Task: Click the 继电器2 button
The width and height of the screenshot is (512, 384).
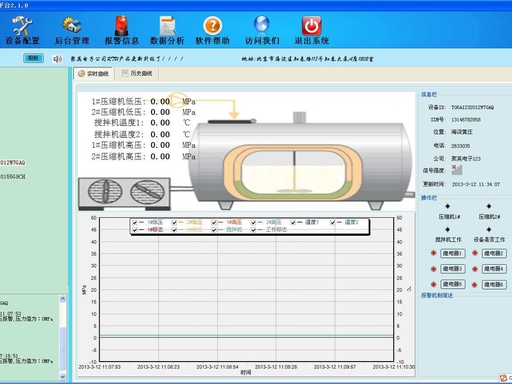Action: [x=494, y=253]
